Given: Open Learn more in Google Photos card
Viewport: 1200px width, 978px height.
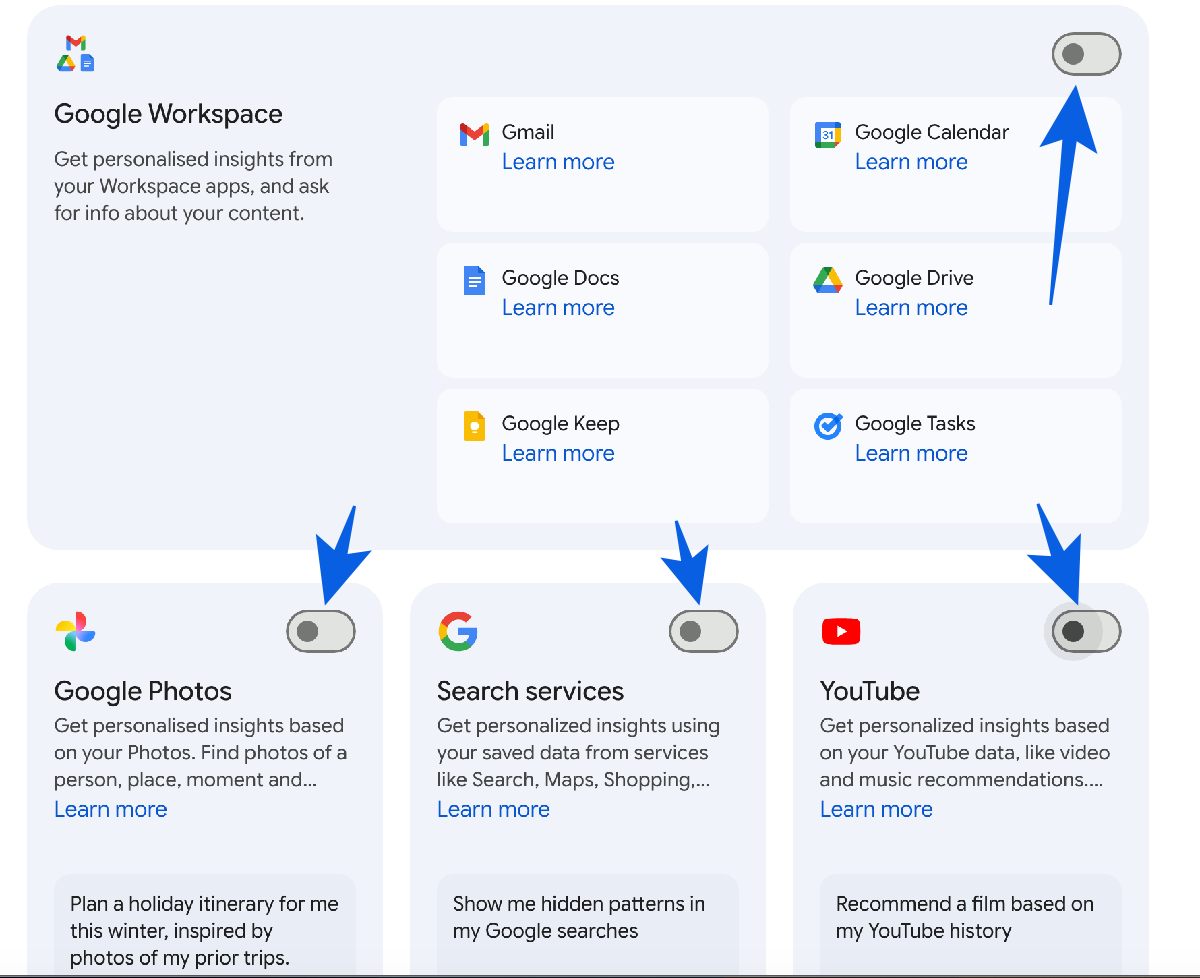Looking at the screenshot, I should [x=111, y=809].
